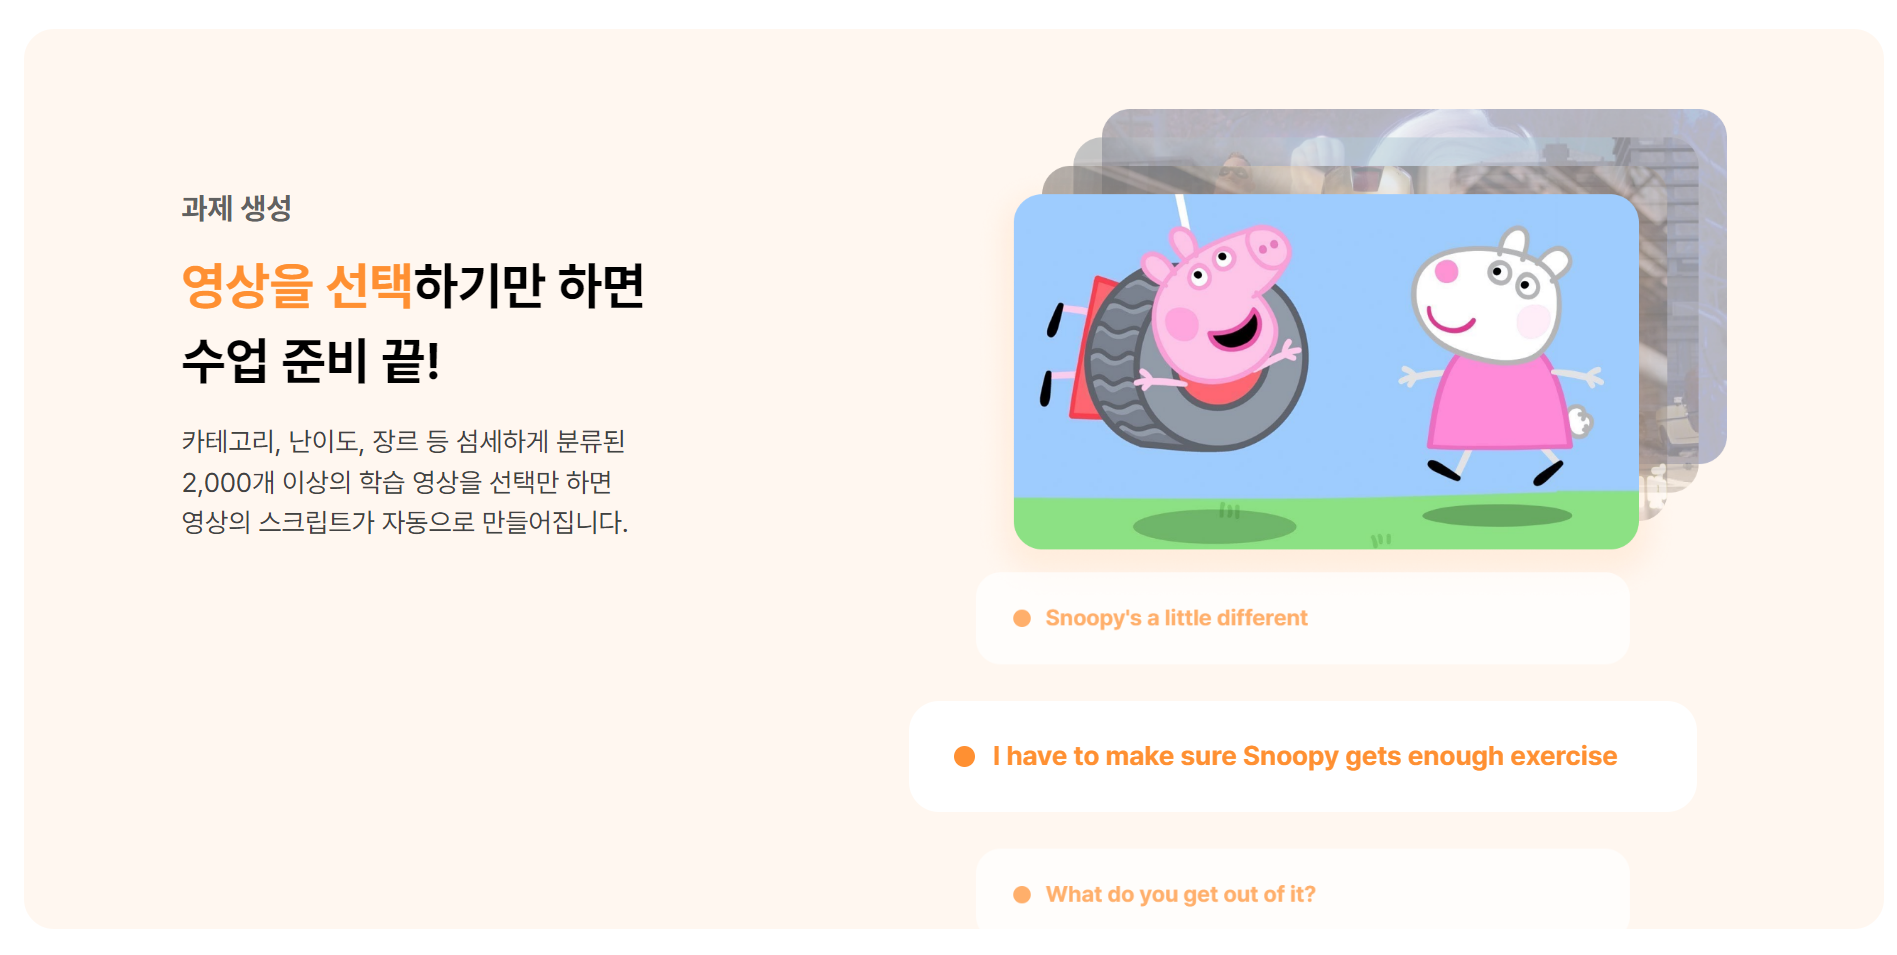Click the "2,000개 이상의 학습 영상을" text line
1897x955 pixels.
click(x=397, y=482)
